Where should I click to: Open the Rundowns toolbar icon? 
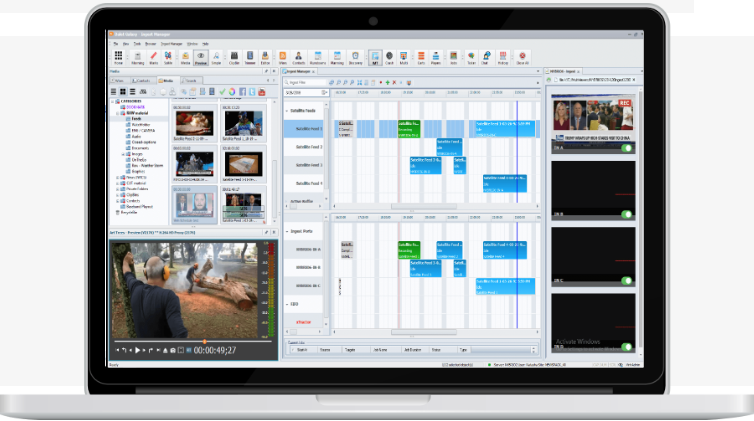tap(318, 57)
